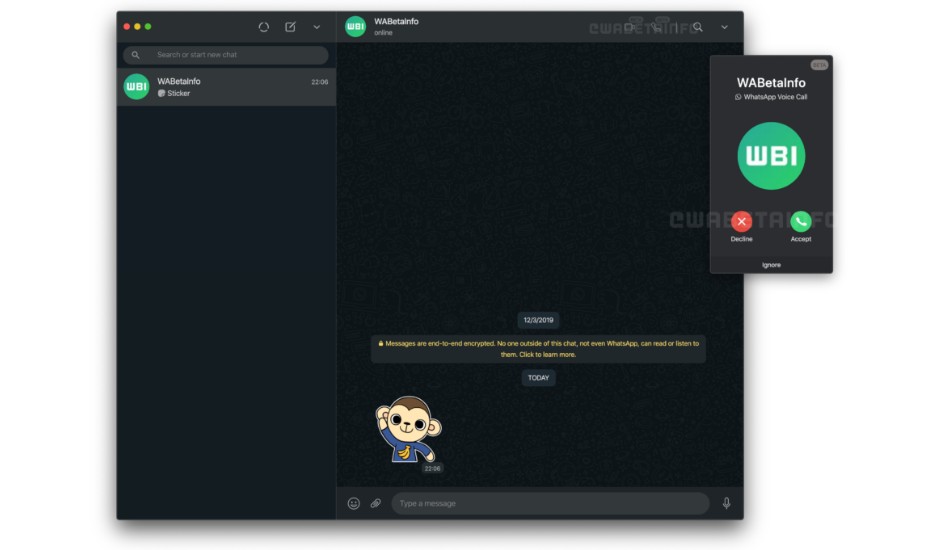Viewport: 950px width, 550px height.
Task: Open the WABetaInfo chat in the list
Action: tap(227, 87)
